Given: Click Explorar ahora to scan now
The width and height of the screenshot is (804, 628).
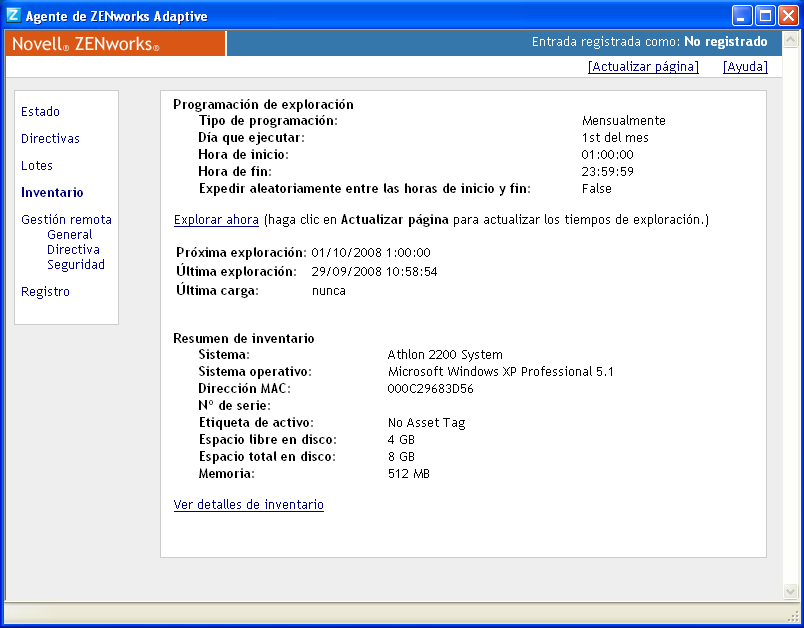Looking at the screenshot, I should click(x=216, y=219).
